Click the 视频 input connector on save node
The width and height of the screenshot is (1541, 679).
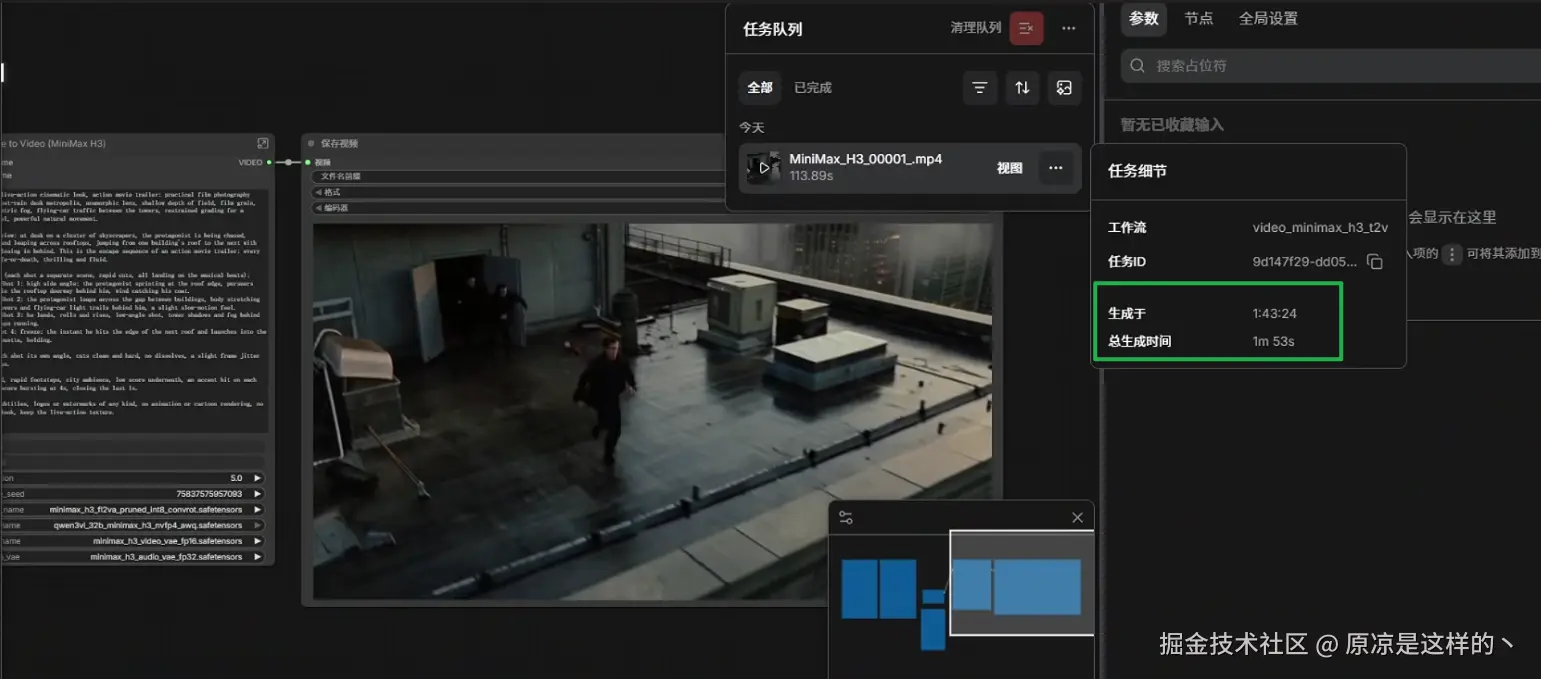(307, 162)
